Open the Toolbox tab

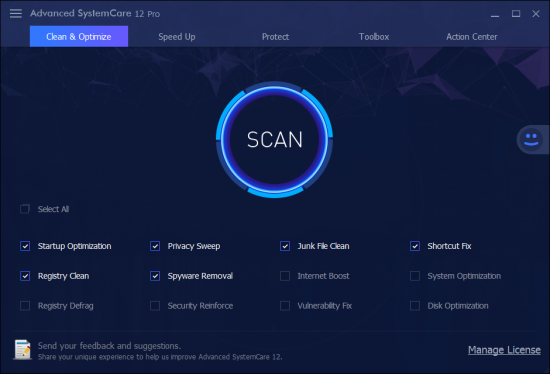pyautogui.click(x=374, y=36)
